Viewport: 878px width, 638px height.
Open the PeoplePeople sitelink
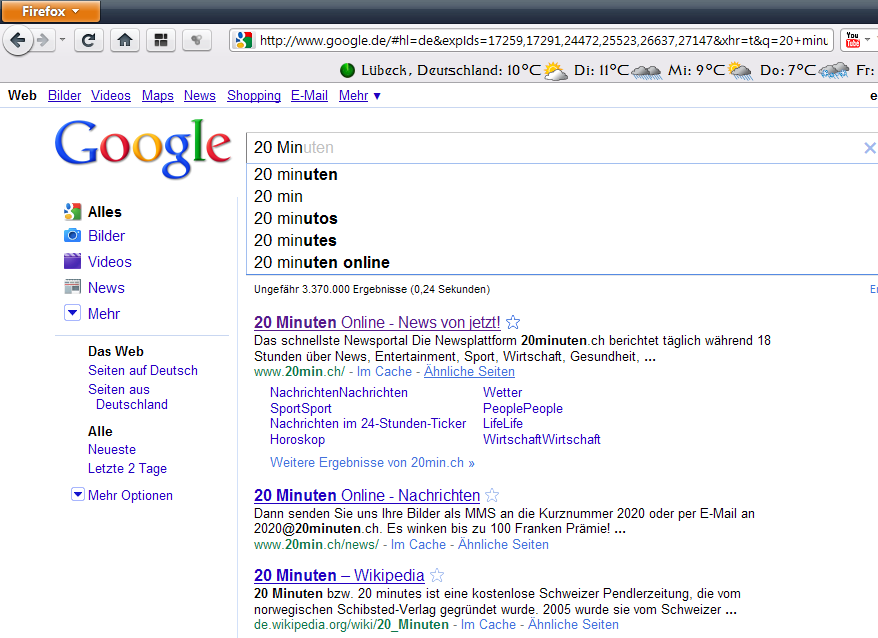point(523,408)
